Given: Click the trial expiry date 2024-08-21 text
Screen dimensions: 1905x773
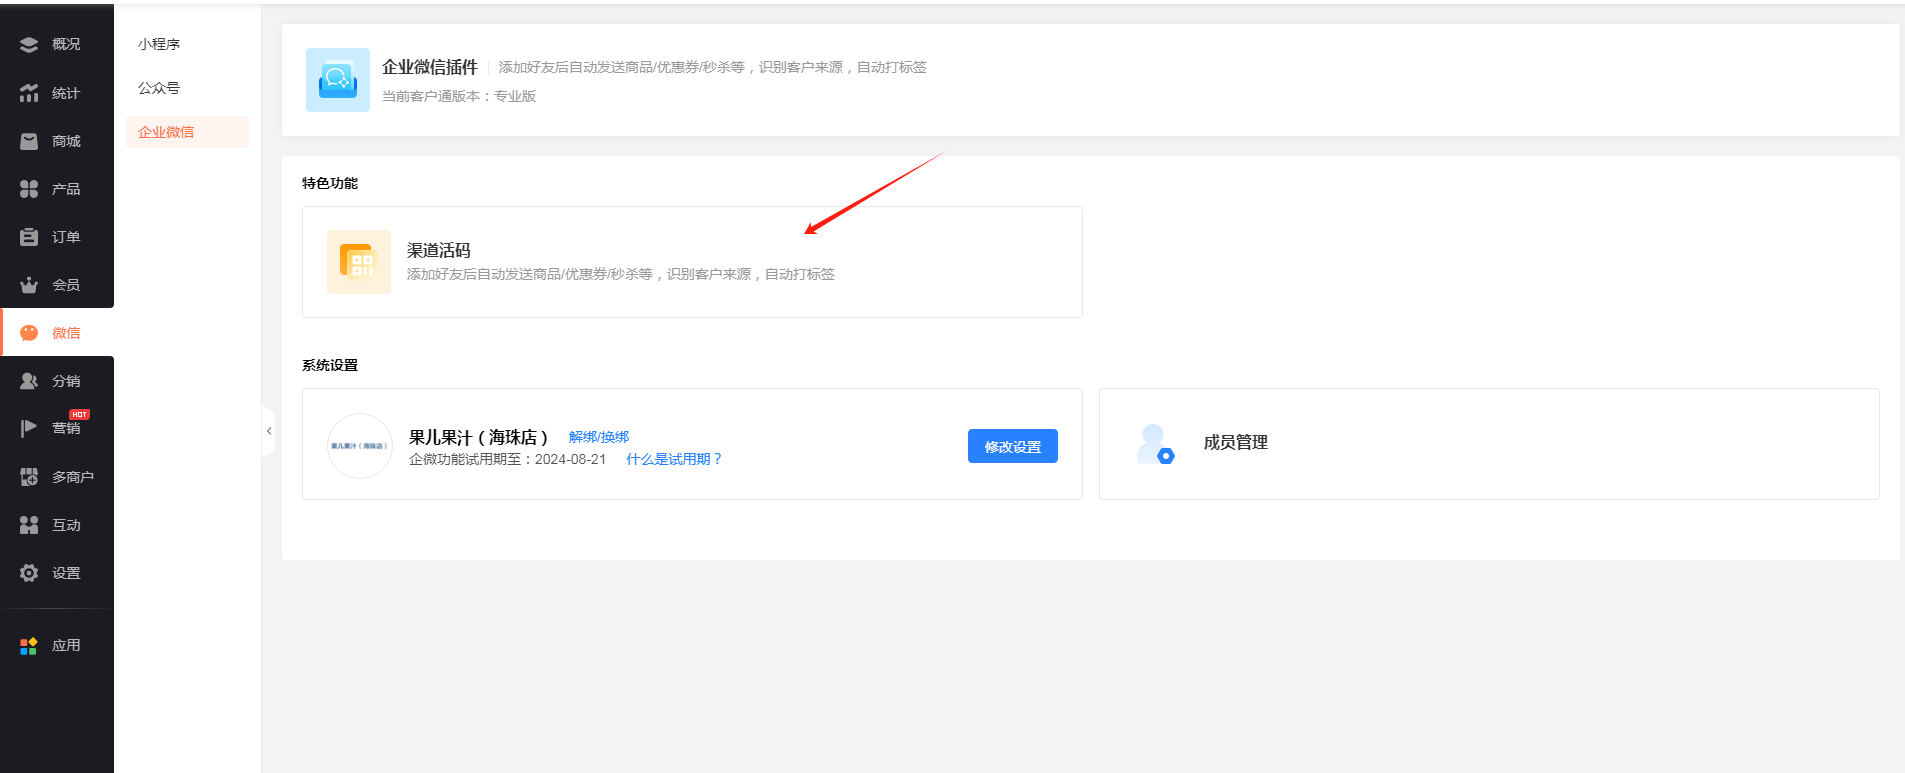Looking at the screenshot, I should (x=570, y=459).
